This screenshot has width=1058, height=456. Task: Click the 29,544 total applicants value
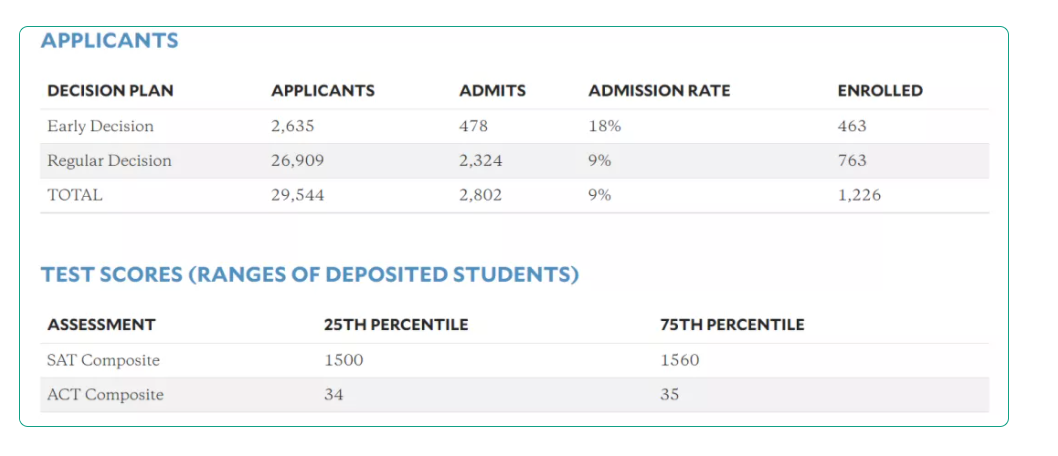pyautogui.click(x=298, y=196)
